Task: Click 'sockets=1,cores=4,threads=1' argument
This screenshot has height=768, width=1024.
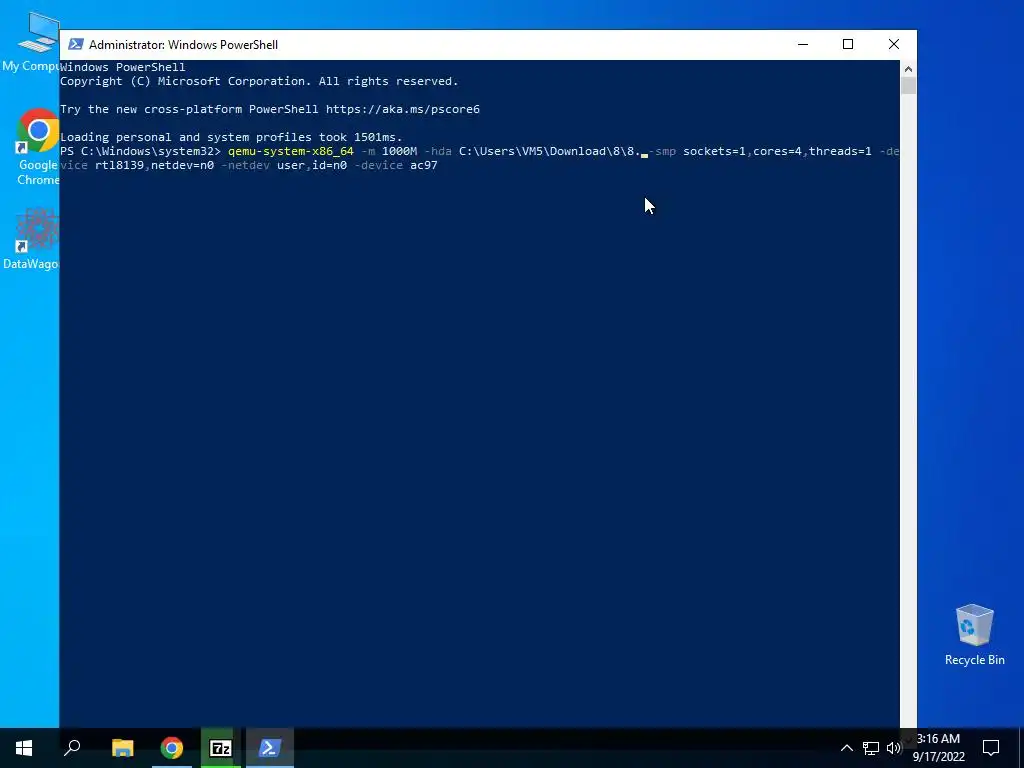Action: tap(777, 152)
